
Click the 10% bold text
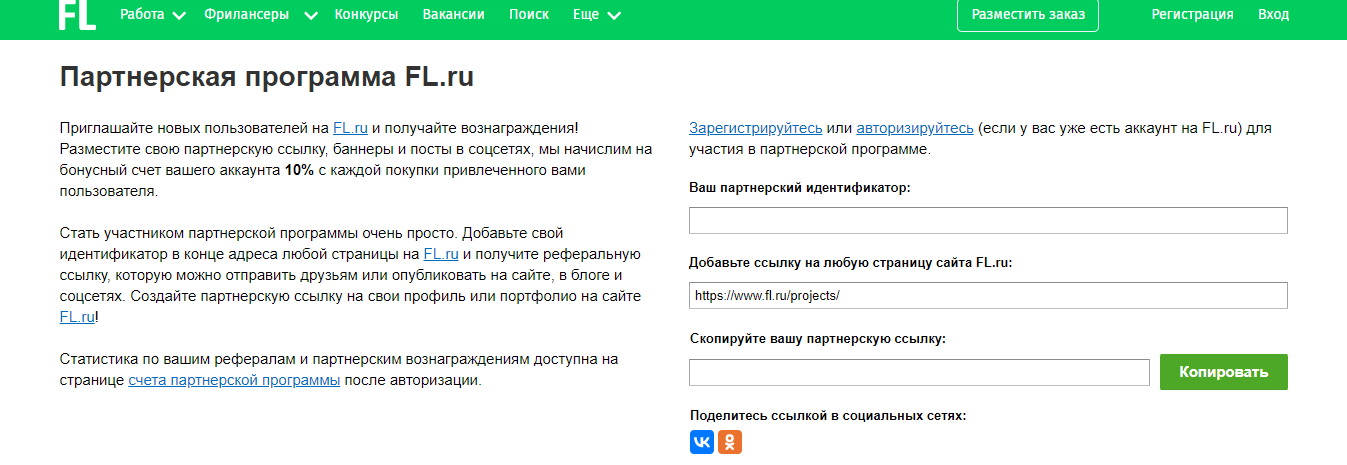(x=299, y=170)
